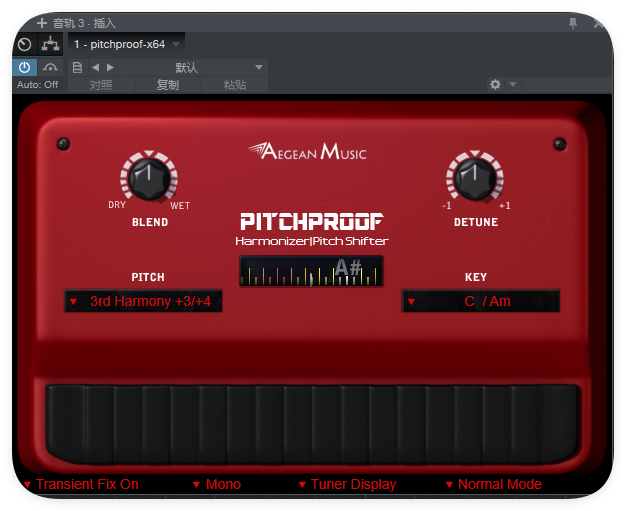Open the 默认 preset dropdown
The height and width of the screenshot is (511, 626).
pos(193,67)
